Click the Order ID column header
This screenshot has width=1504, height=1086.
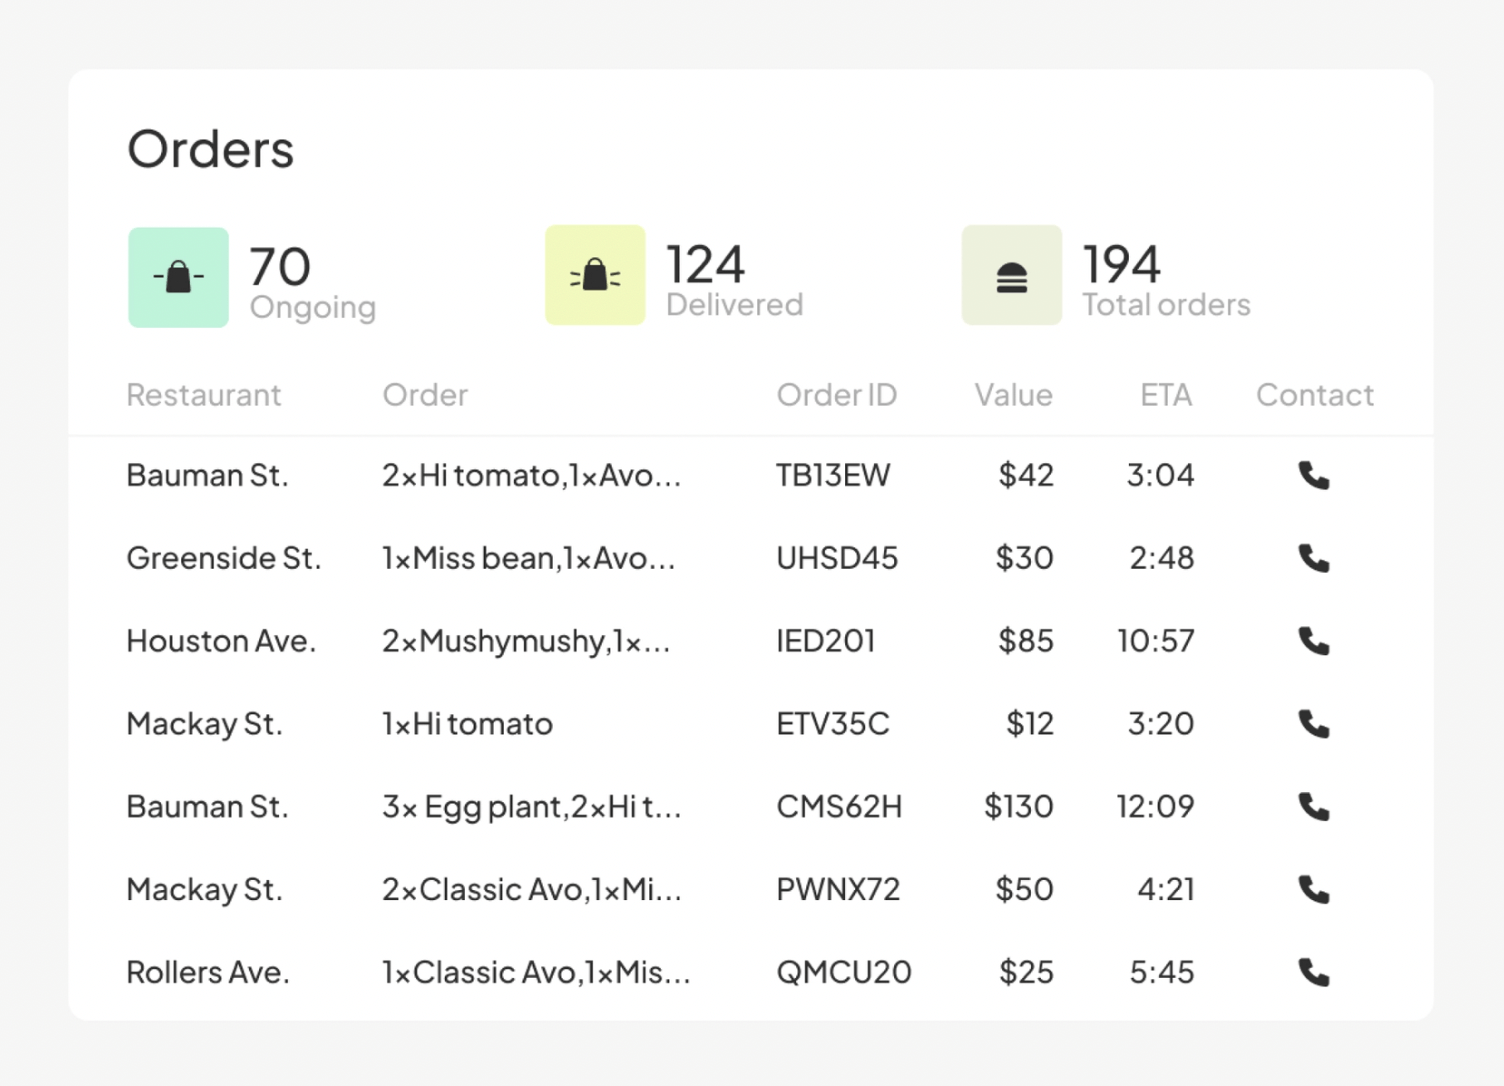(x=836, y=395)
